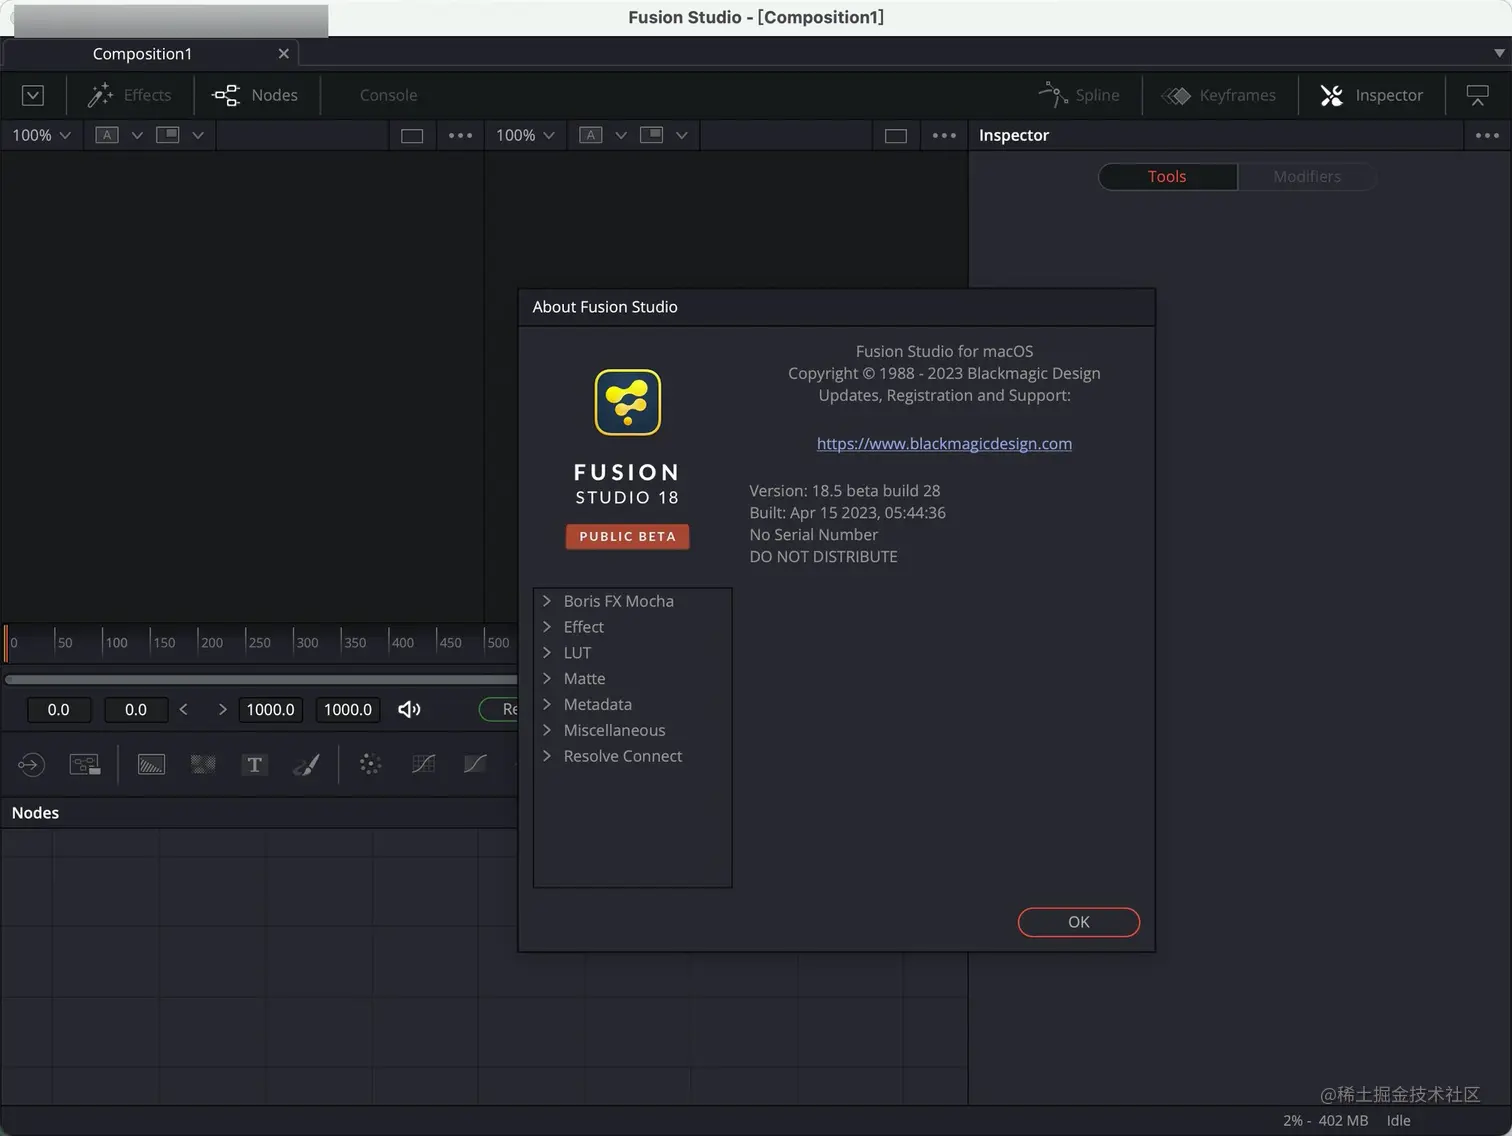Open channel dropdown arrow beside left viewer A button

pos(137,135)
